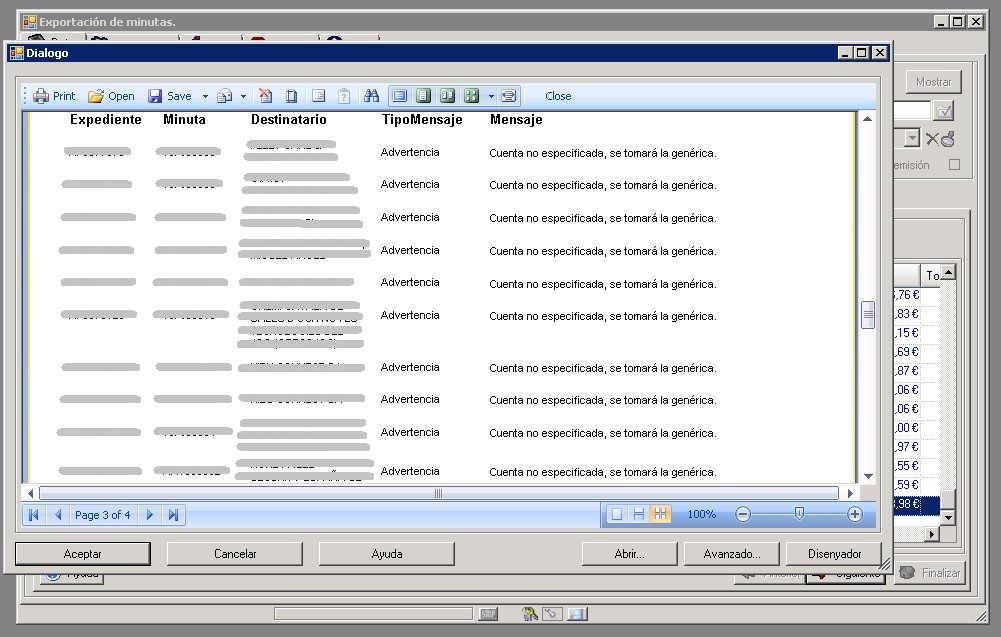Click the Avanzado... button
Viewport: 1001px width, 637px height.
pos(731,553)
